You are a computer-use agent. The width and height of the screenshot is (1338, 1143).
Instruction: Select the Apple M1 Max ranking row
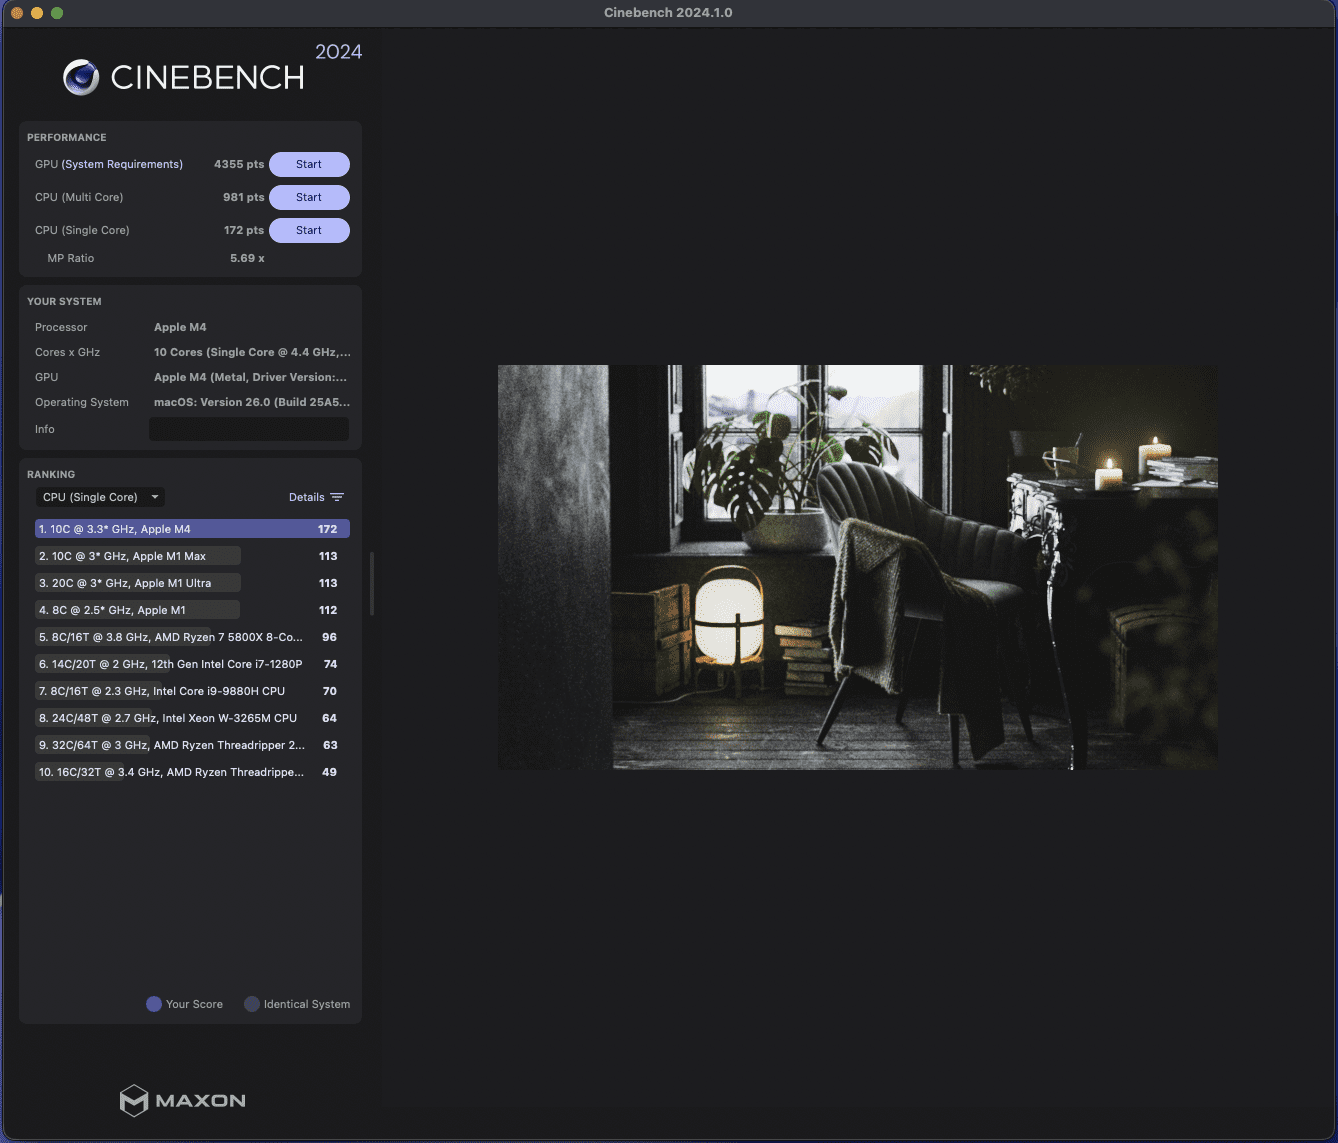tap(192, 556)
